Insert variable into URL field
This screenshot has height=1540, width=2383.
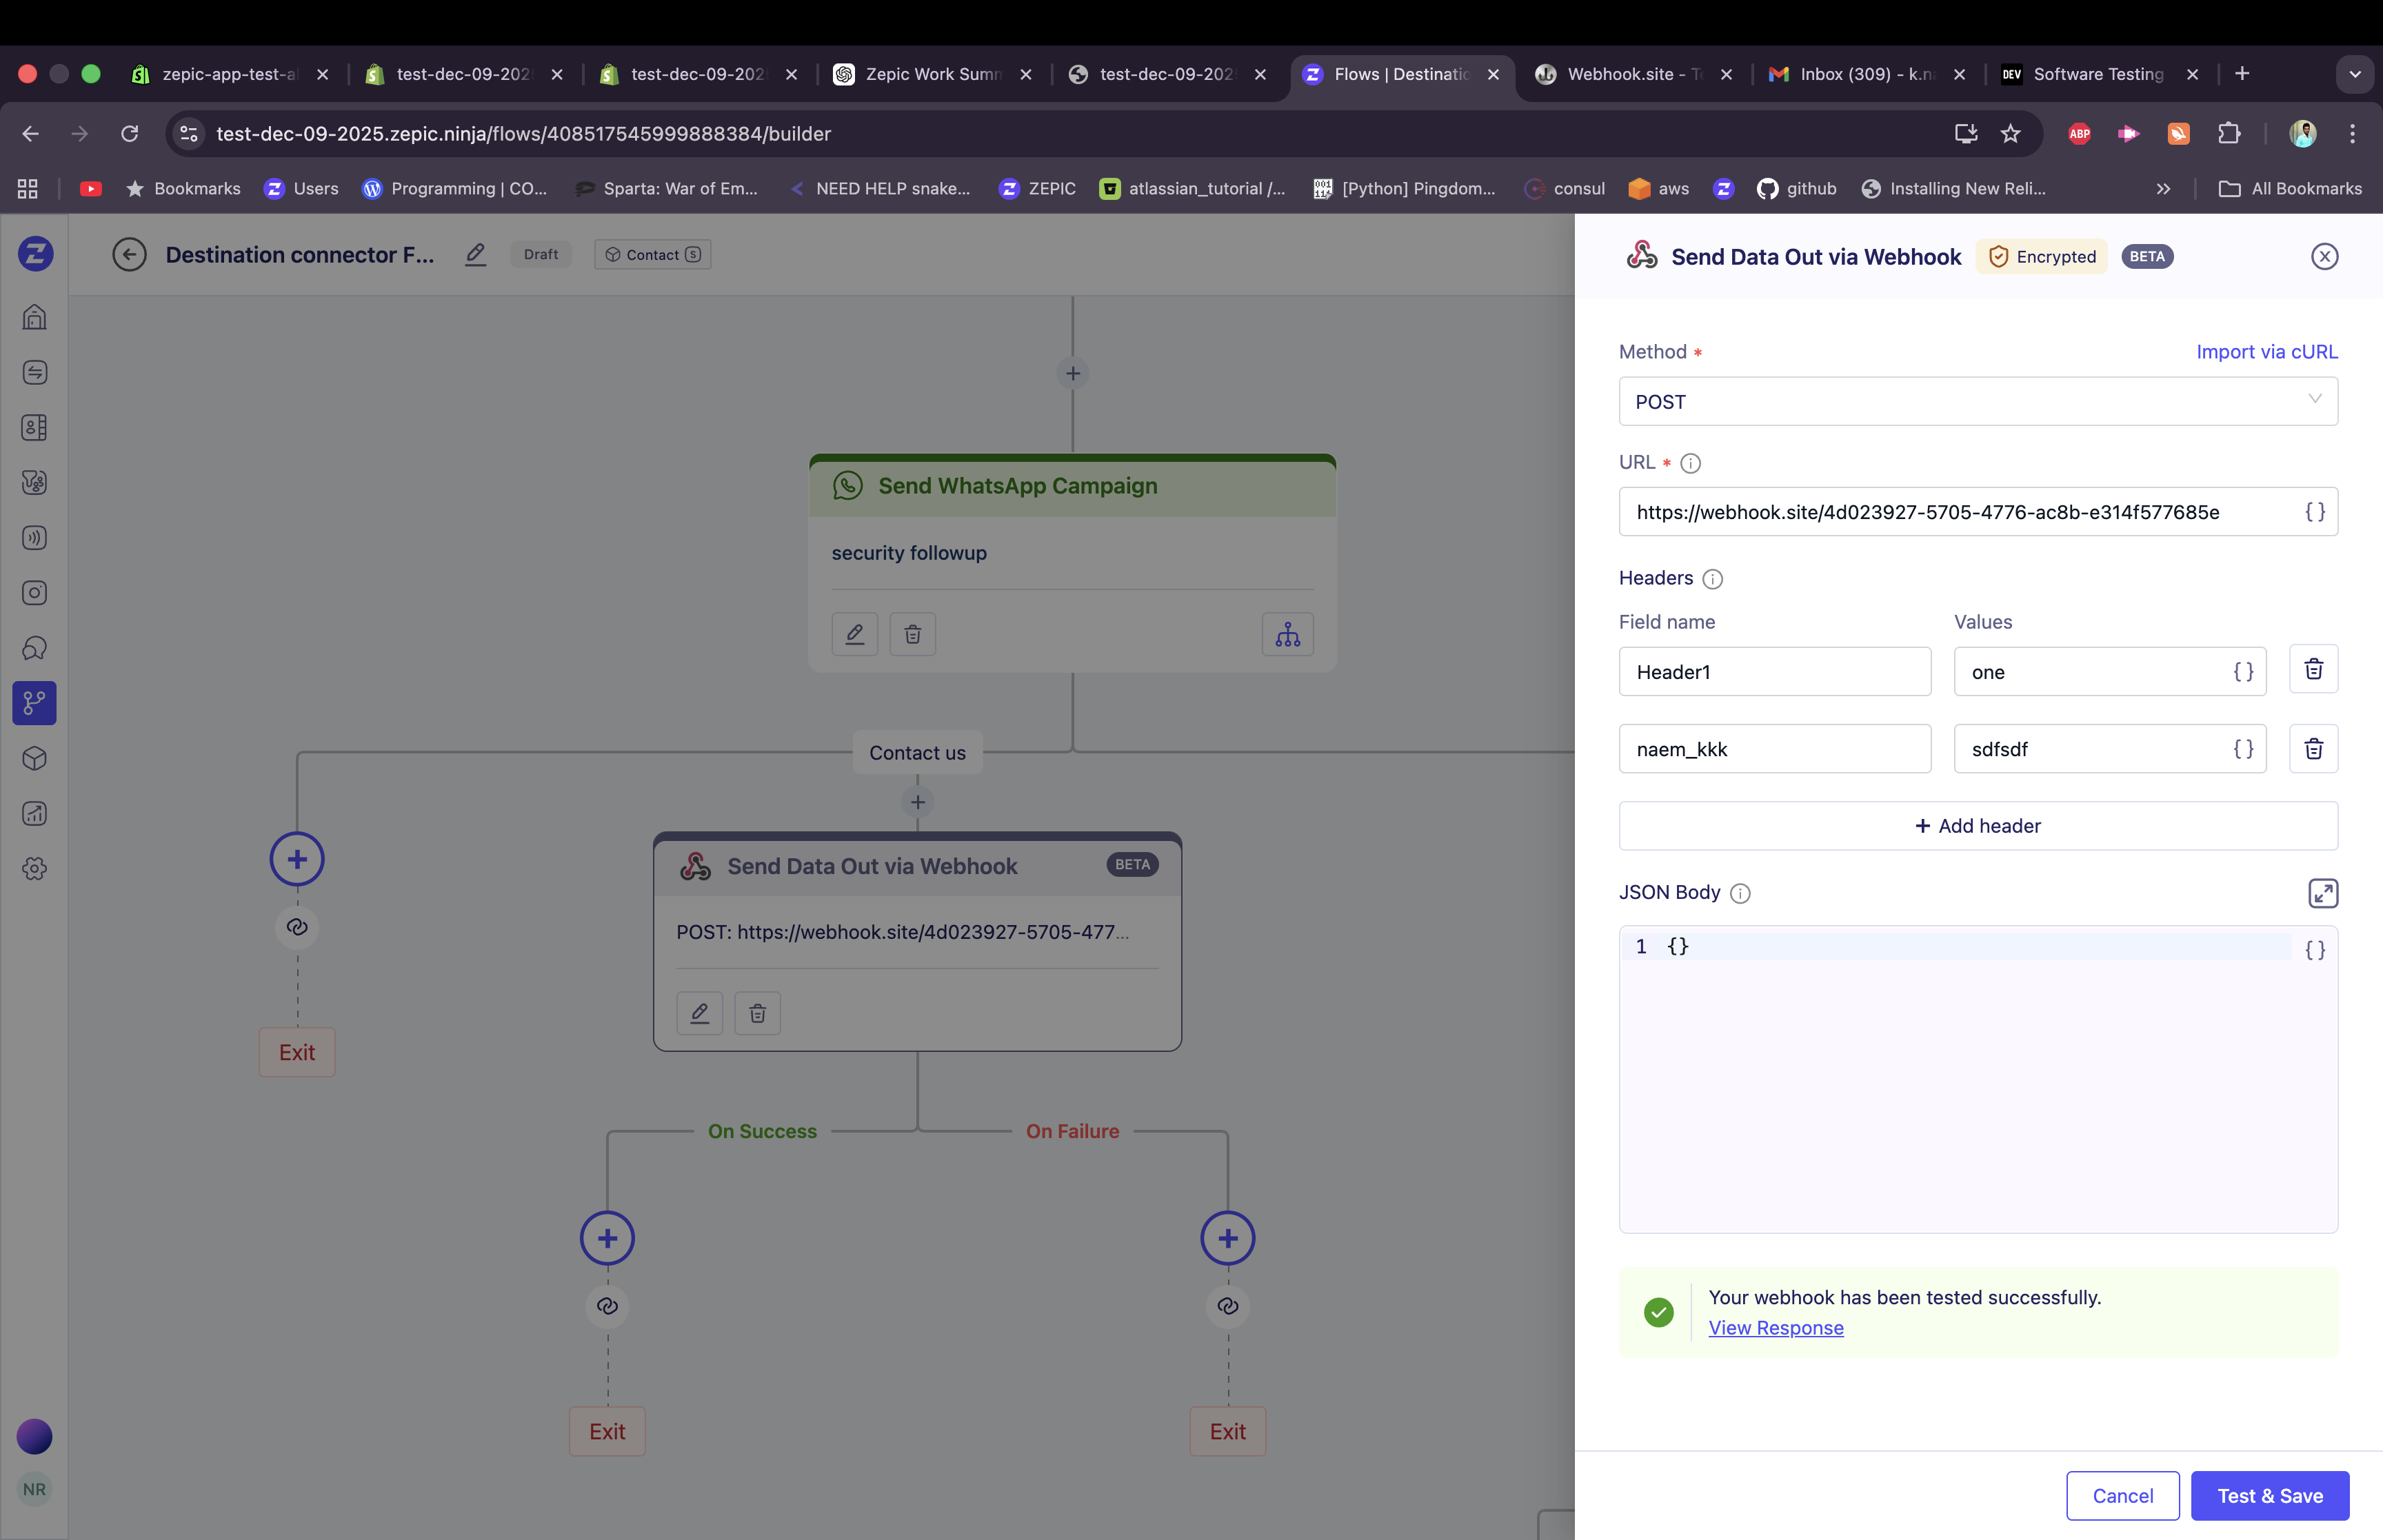pyautogui.click(x=2314, y=512)
